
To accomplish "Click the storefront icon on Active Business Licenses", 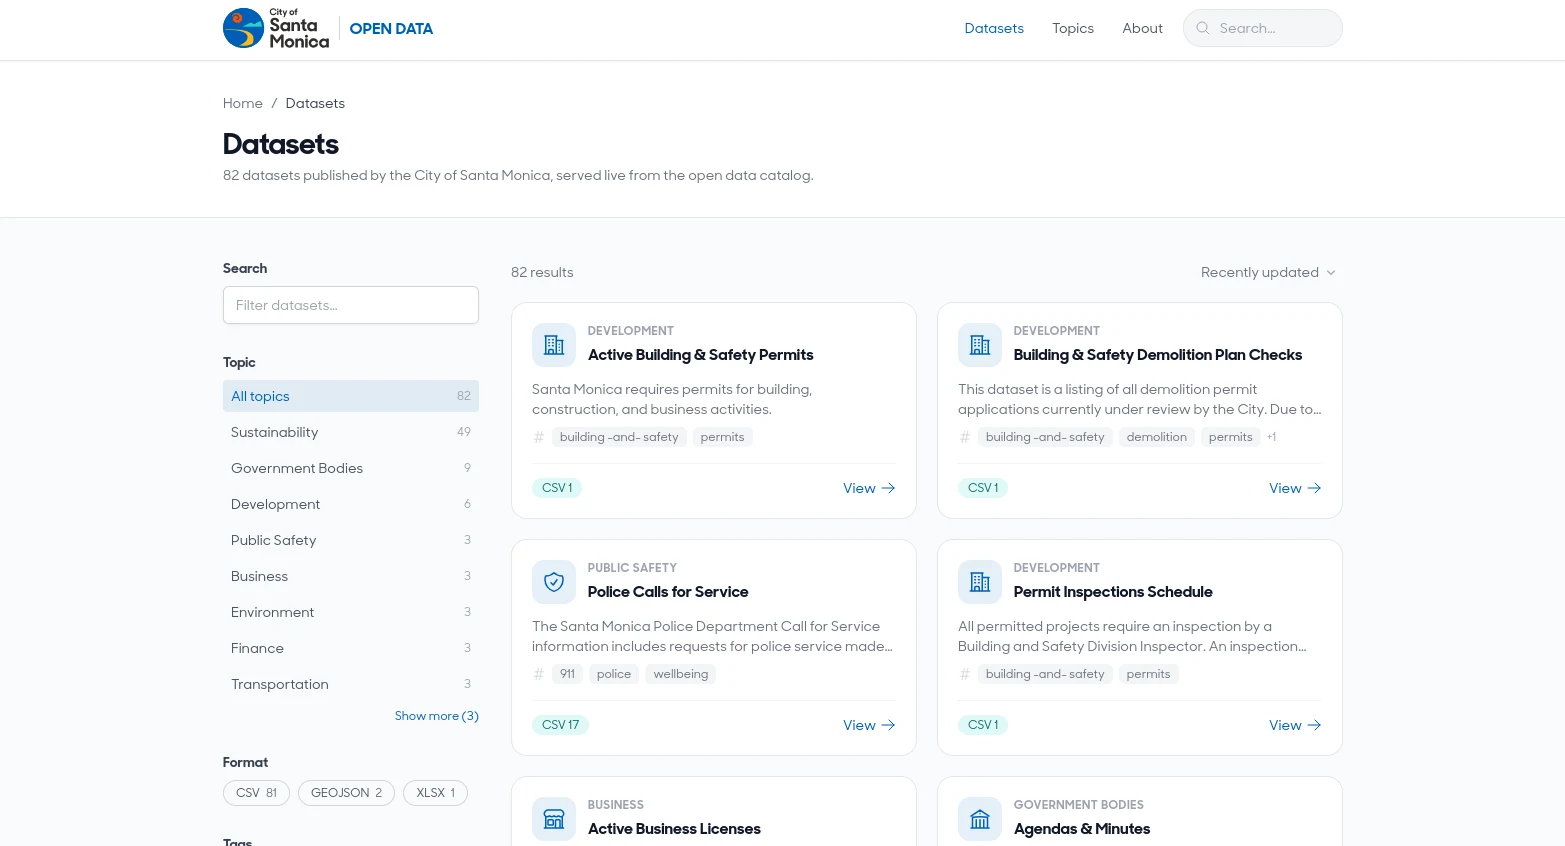I will click(554, 819).
